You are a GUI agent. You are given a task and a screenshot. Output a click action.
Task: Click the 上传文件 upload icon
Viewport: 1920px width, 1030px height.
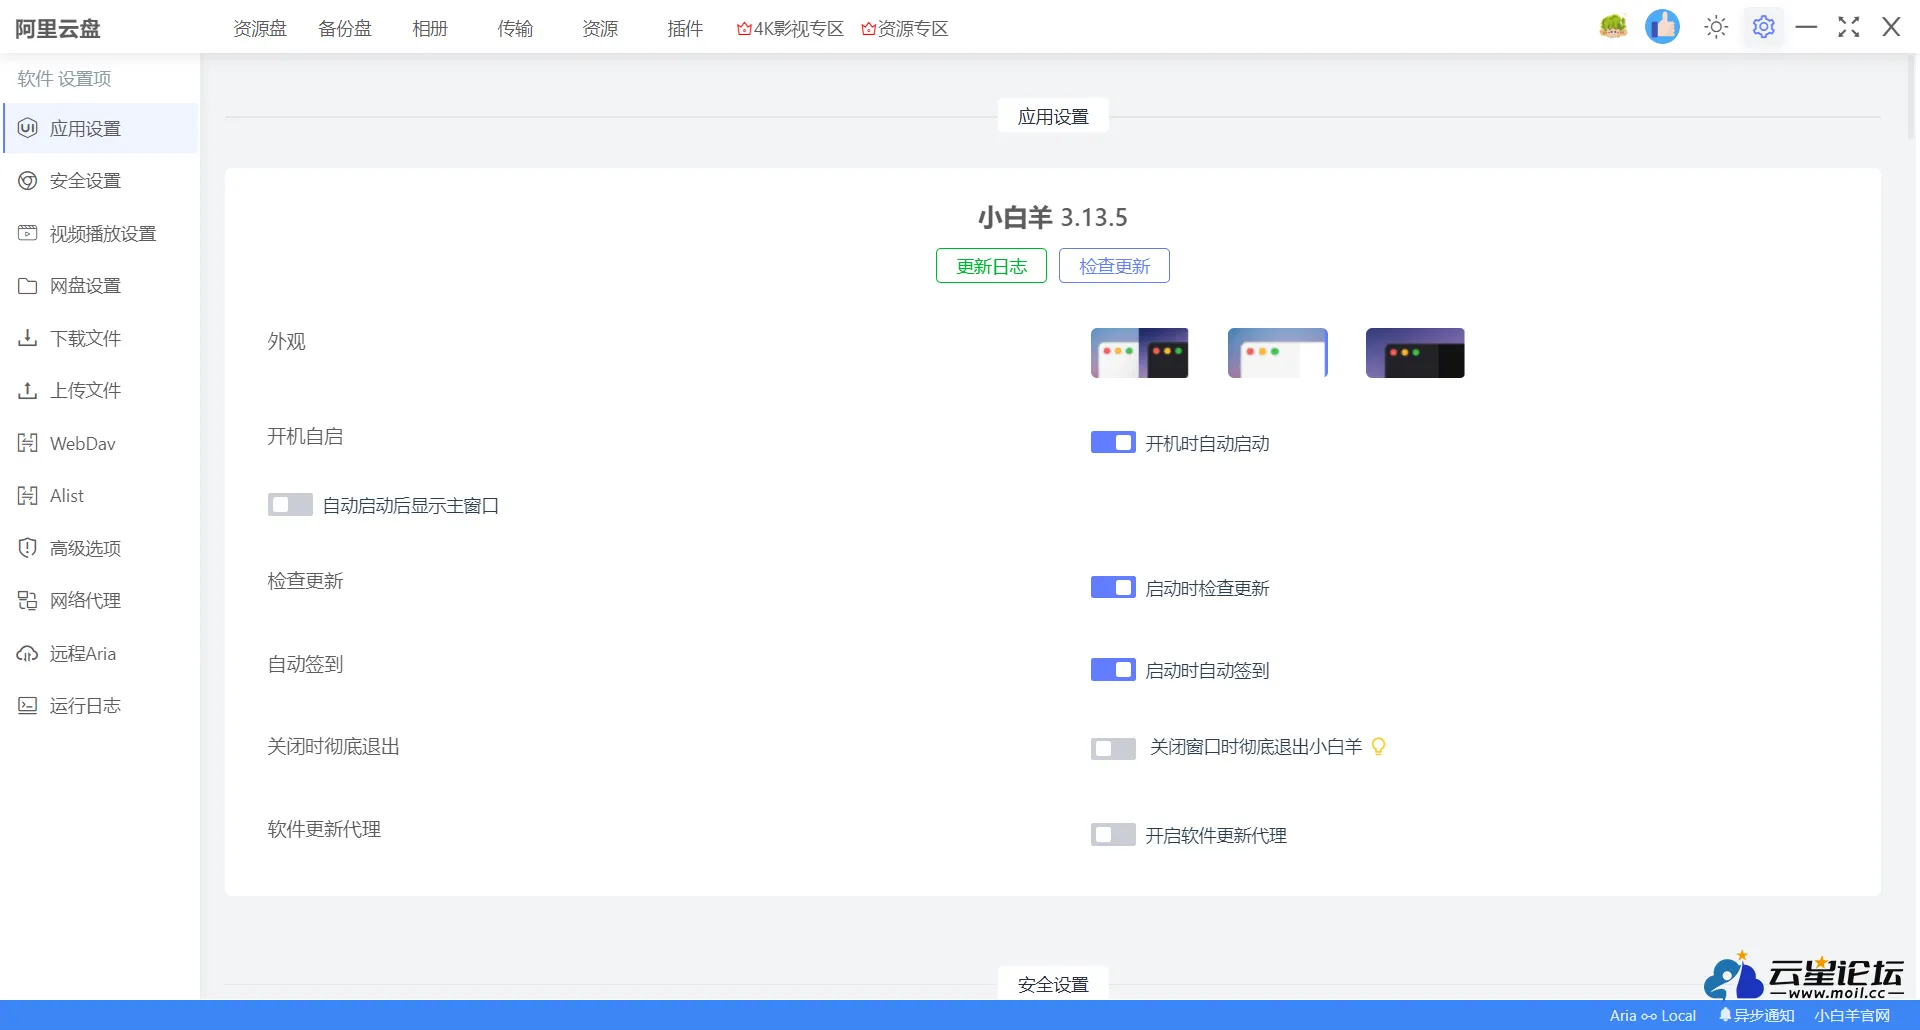[28, 390]
